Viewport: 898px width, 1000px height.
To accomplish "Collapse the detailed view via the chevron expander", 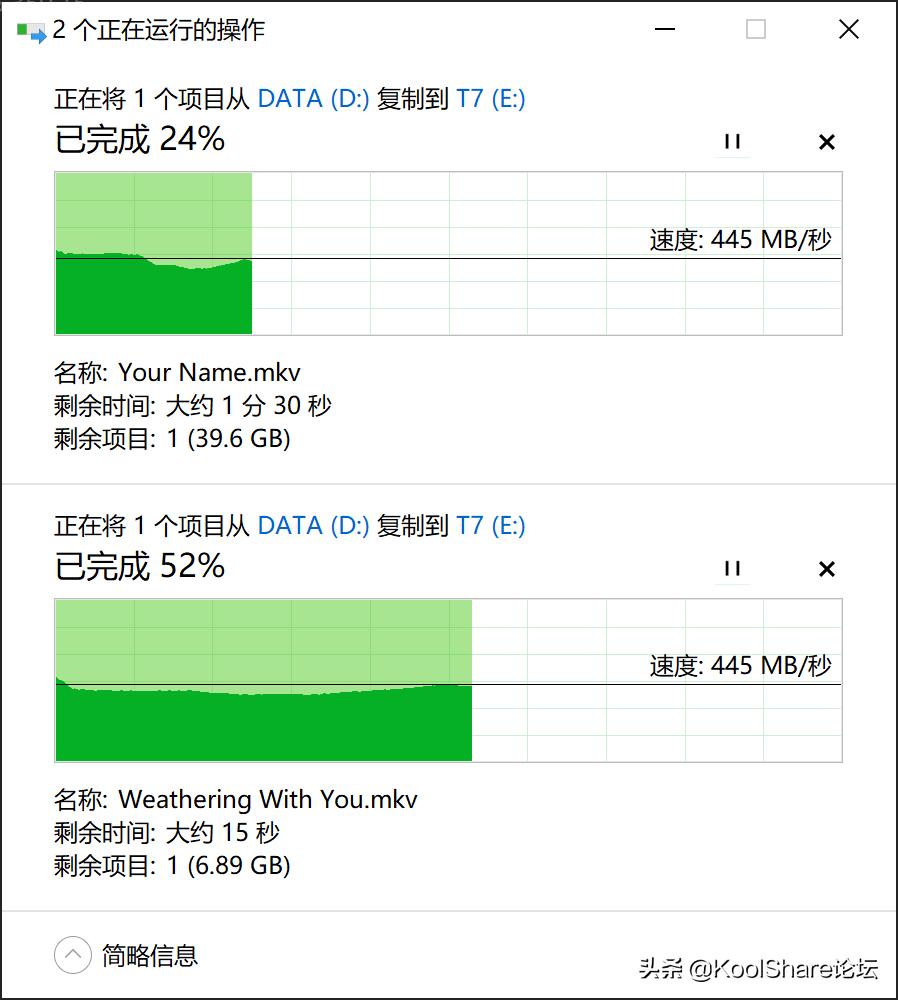I will [72, 955].
